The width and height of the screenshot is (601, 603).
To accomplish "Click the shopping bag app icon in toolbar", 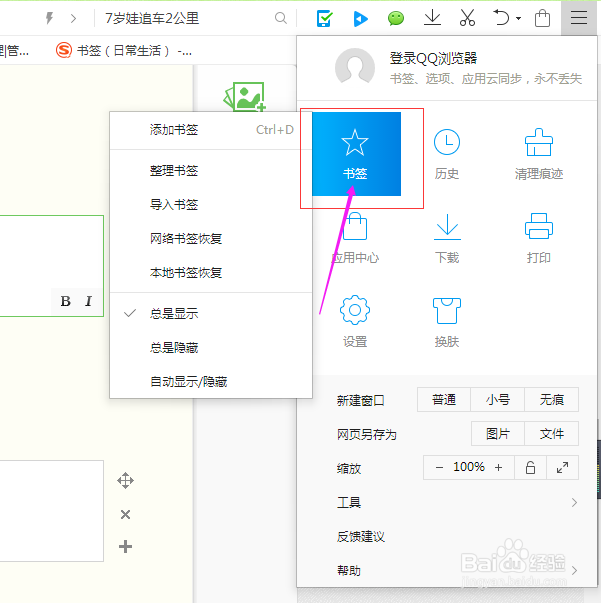I will click(x=542, y=18).
